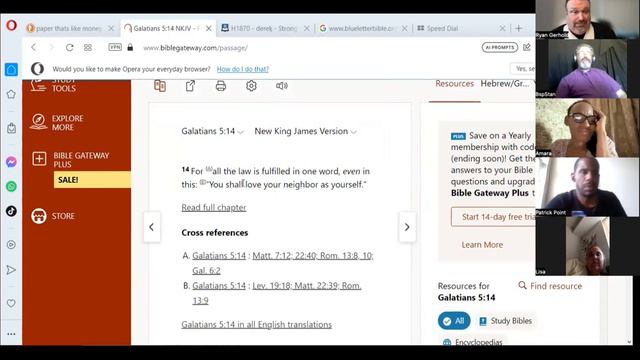Open AI Prompts button in address bar
The image size is (640, 360).
coord(500,47)
